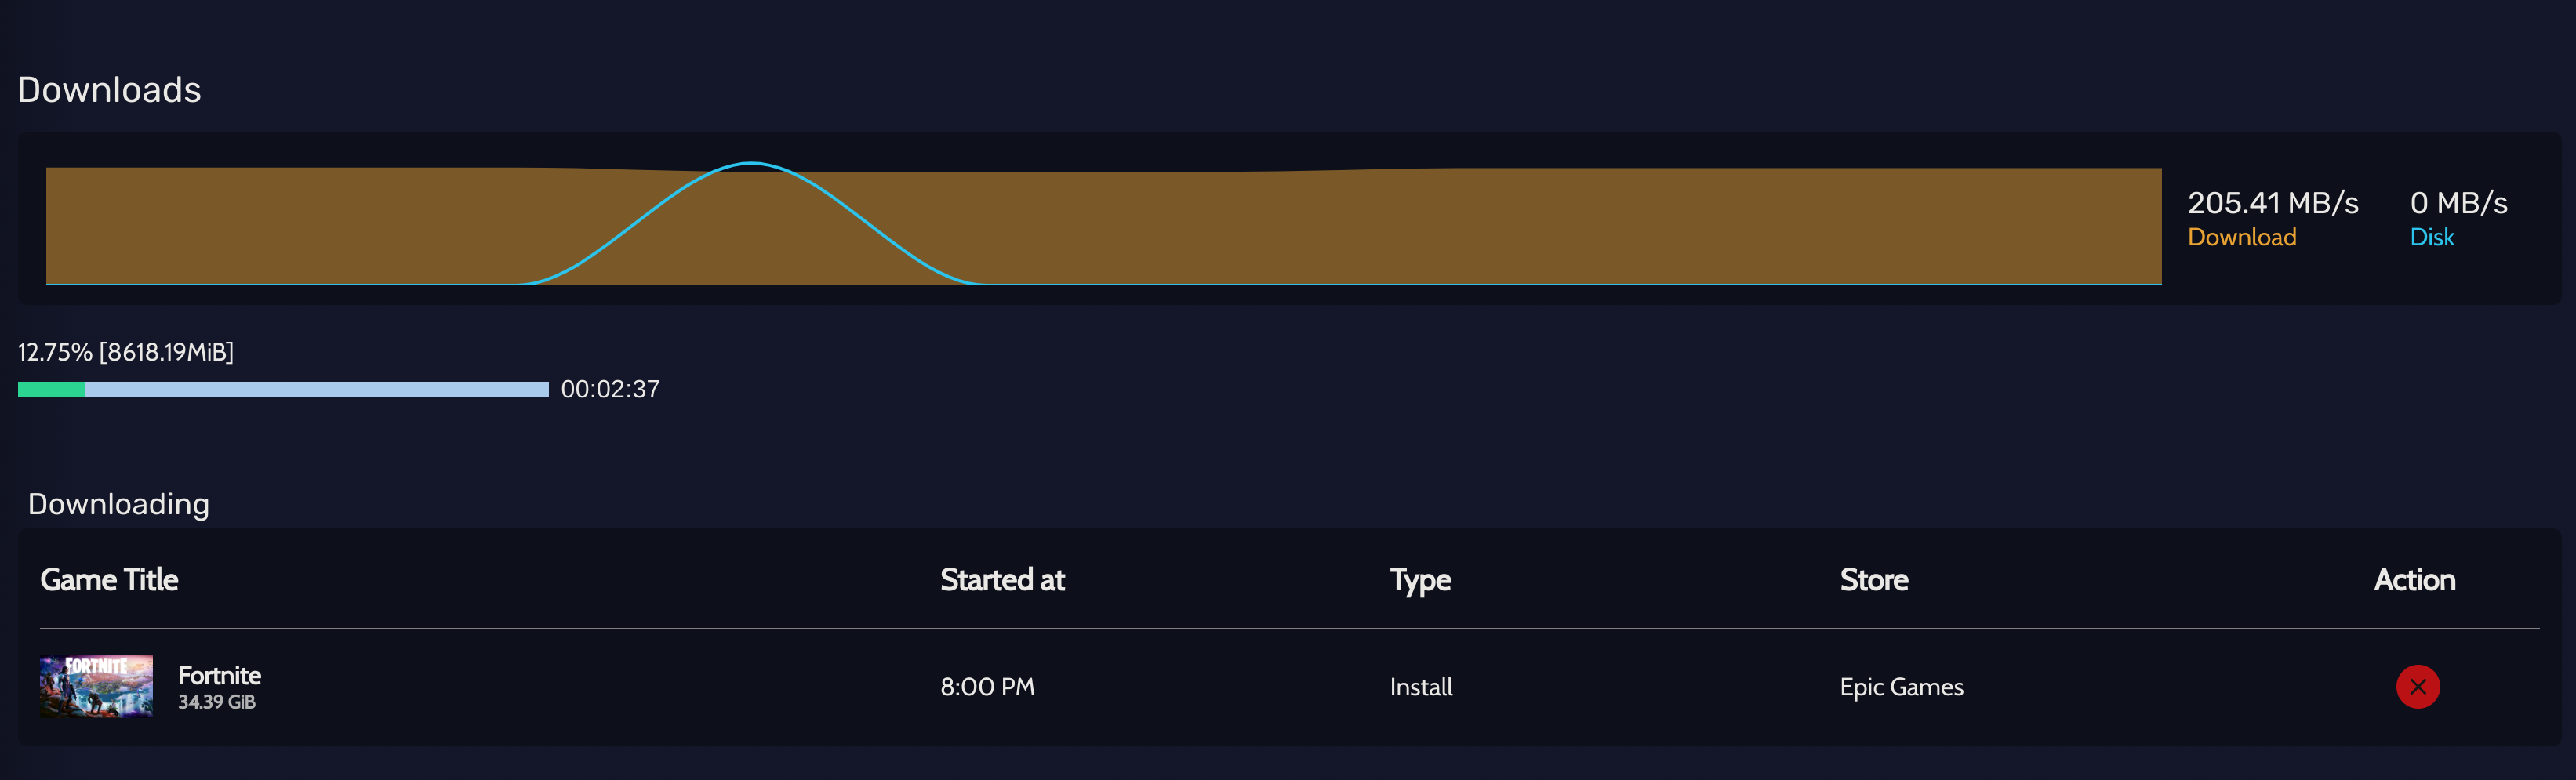Select the Fortnite download row
This screenshot has height=780, width=2576.
coord(1200,687)
